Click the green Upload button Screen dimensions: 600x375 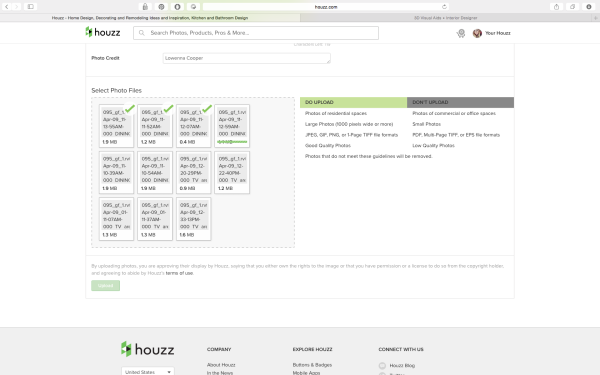(x=105, y=285)
